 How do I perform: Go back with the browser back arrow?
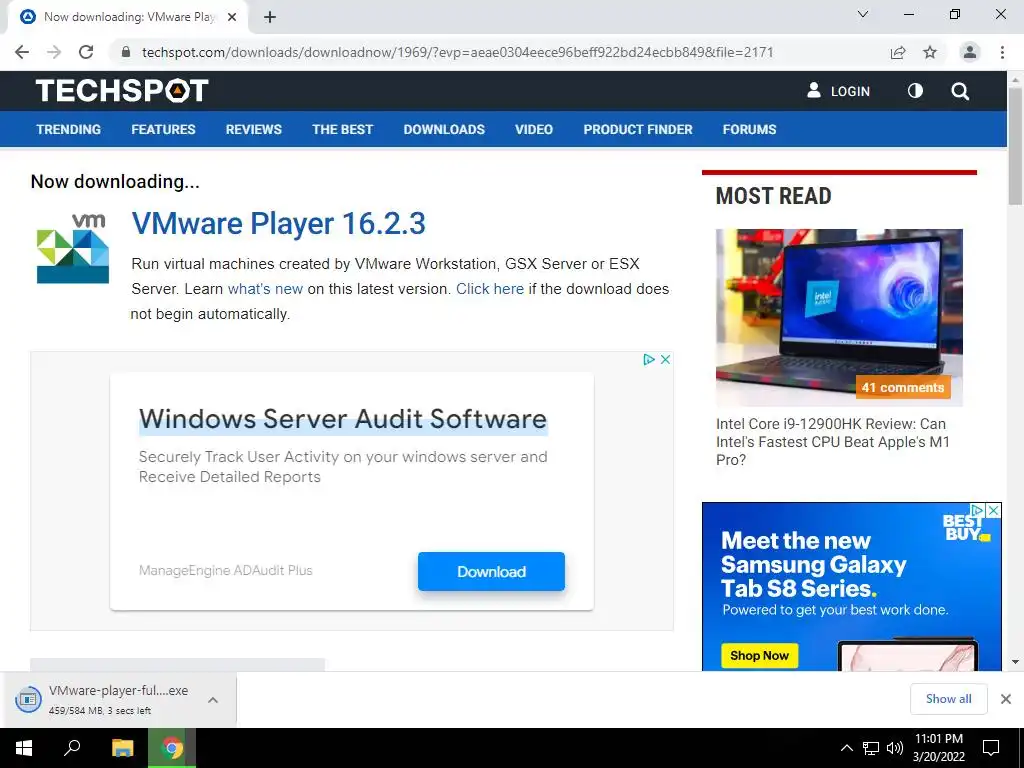coord(22,52)
